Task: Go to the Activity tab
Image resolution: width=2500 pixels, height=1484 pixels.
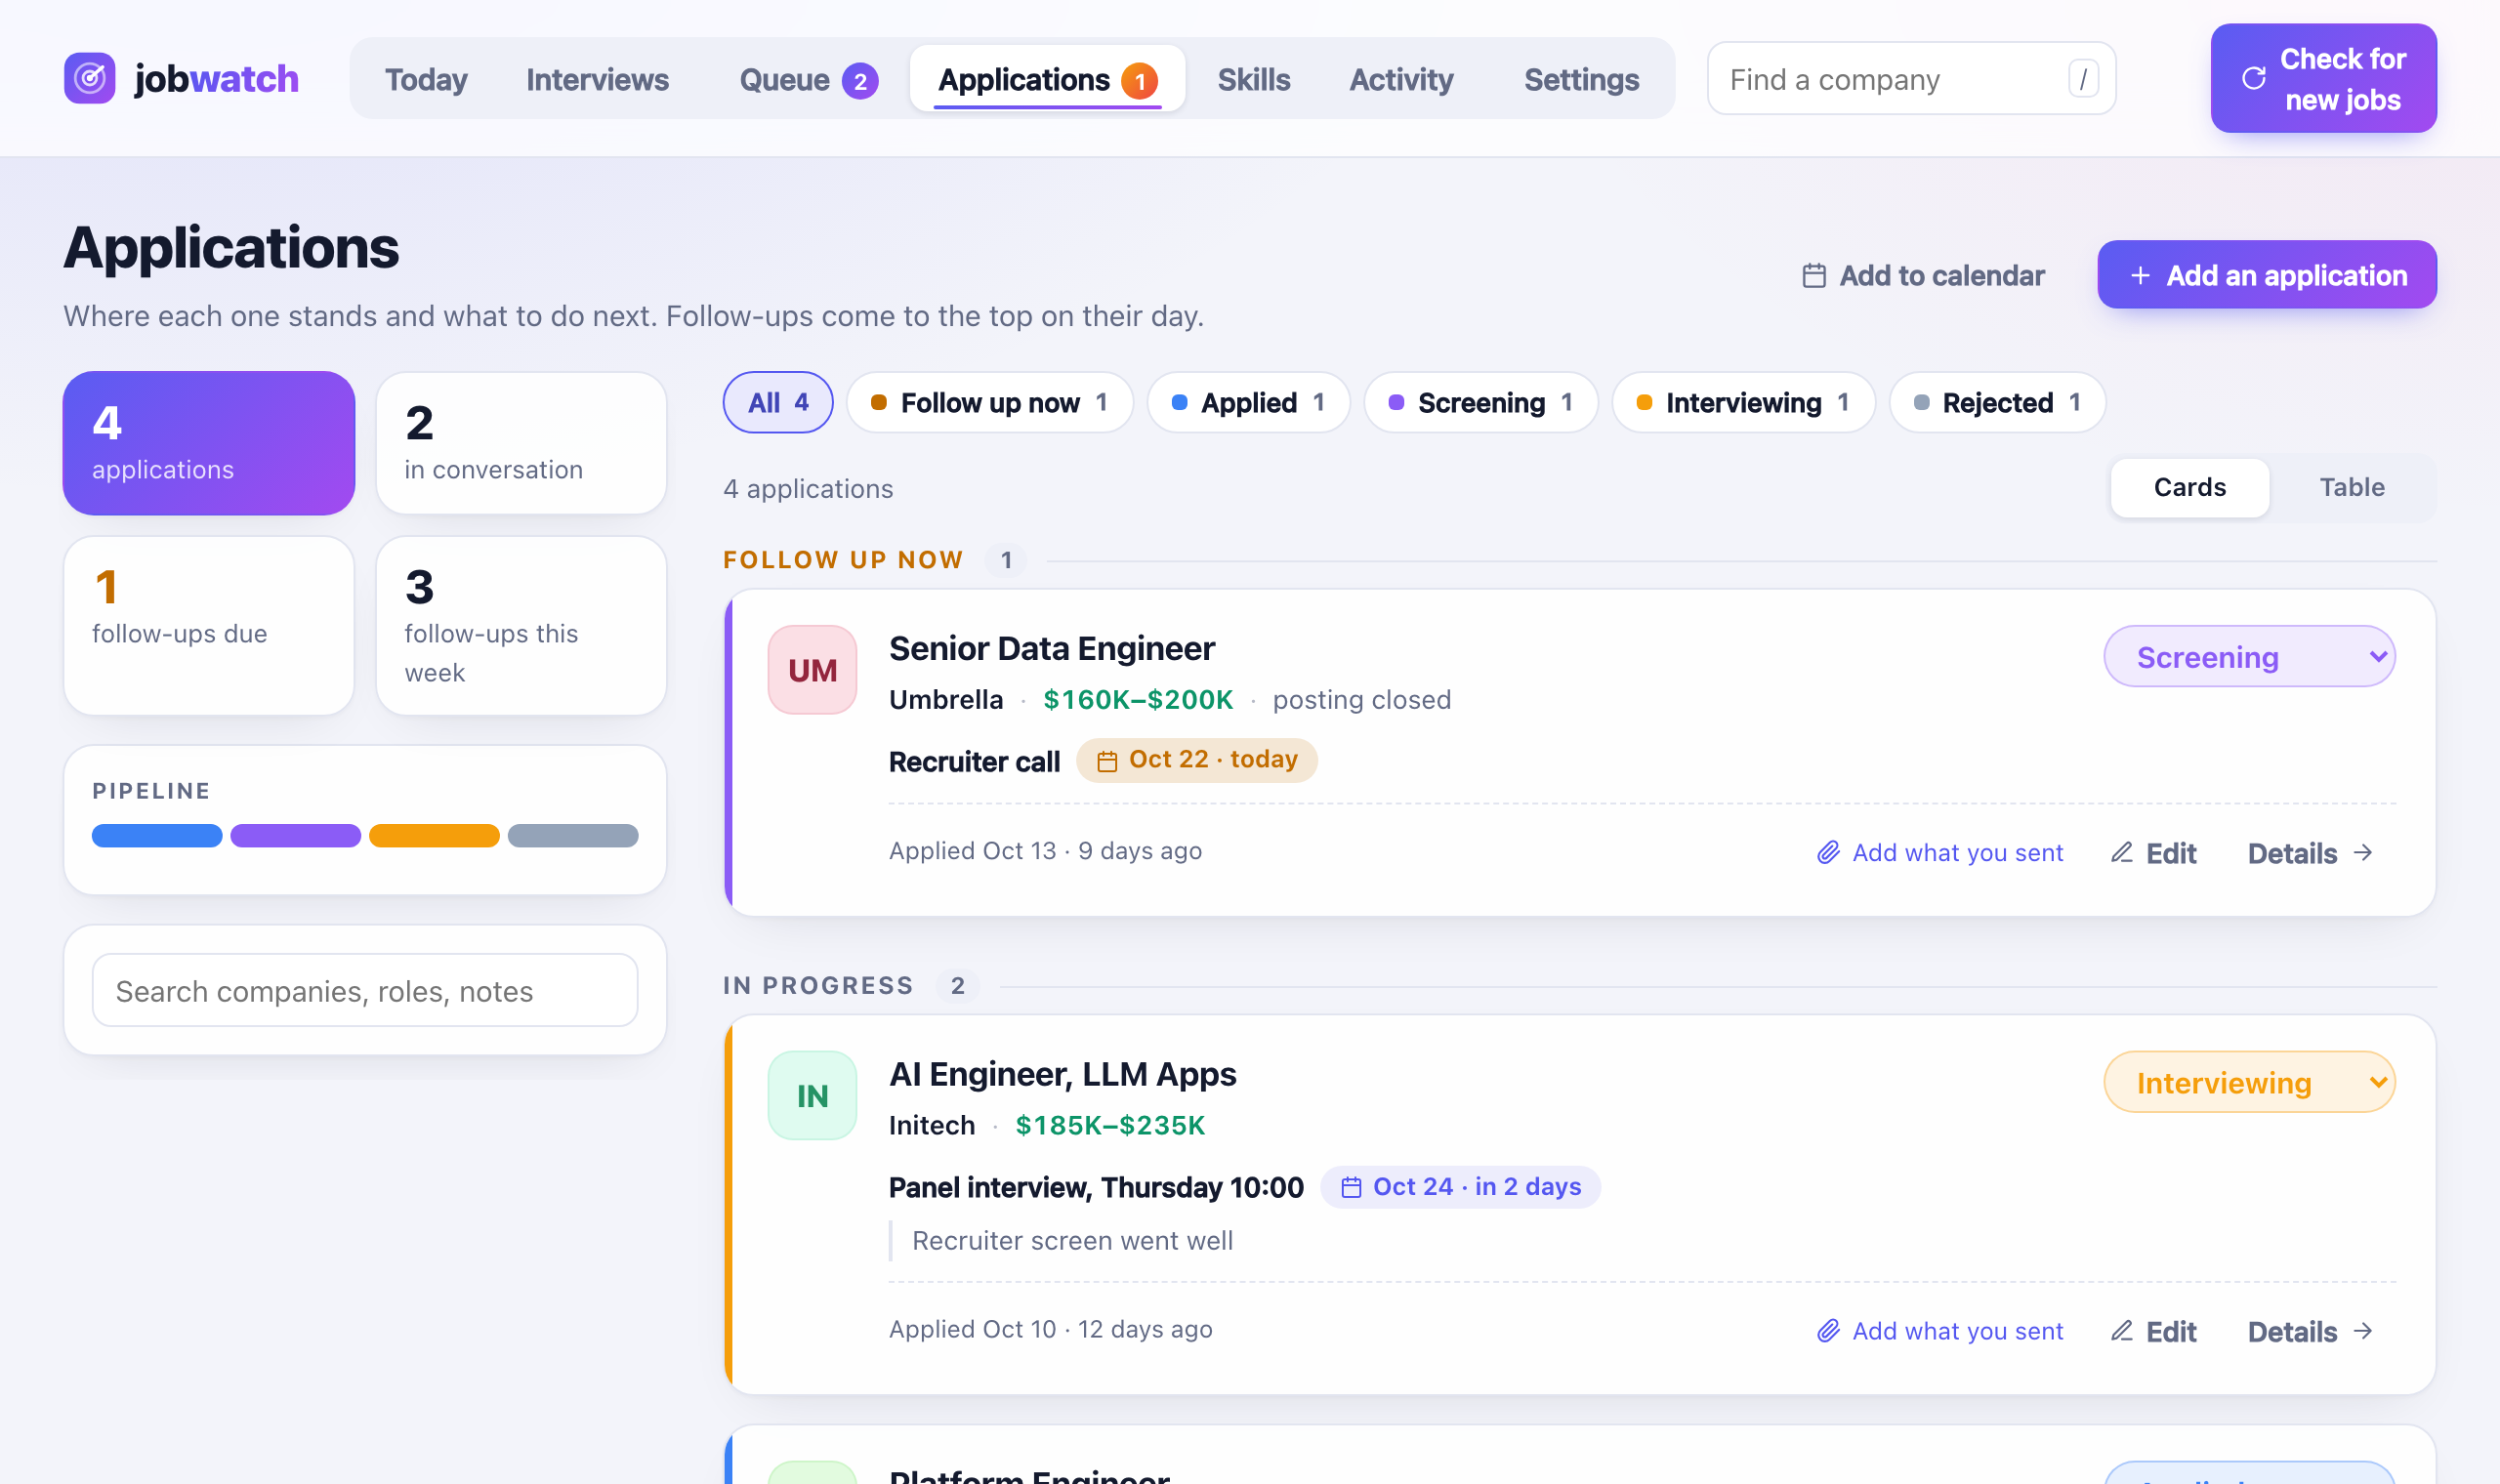Action: 1401,79
